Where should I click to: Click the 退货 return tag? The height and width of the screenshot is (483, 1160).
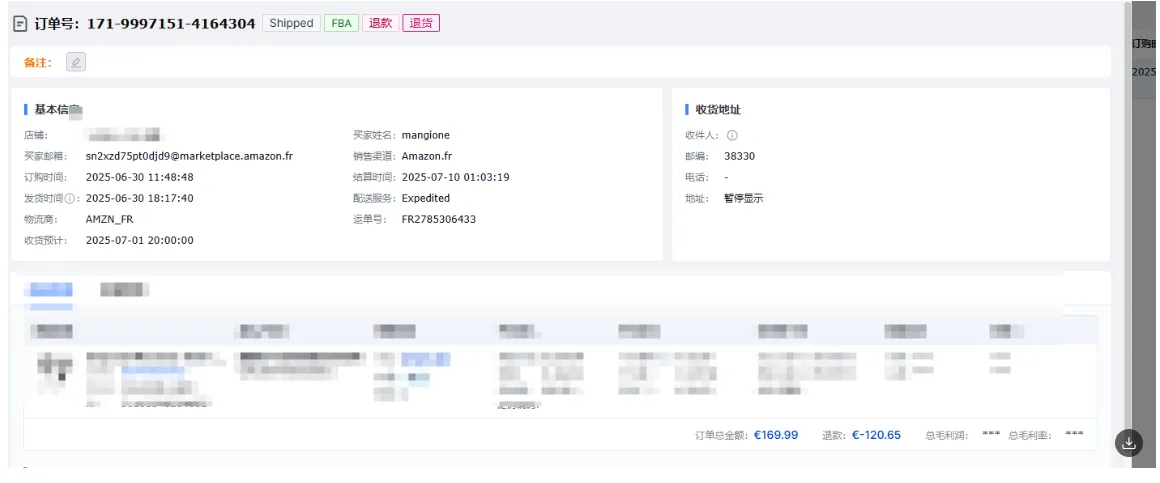tap(421, 23)
